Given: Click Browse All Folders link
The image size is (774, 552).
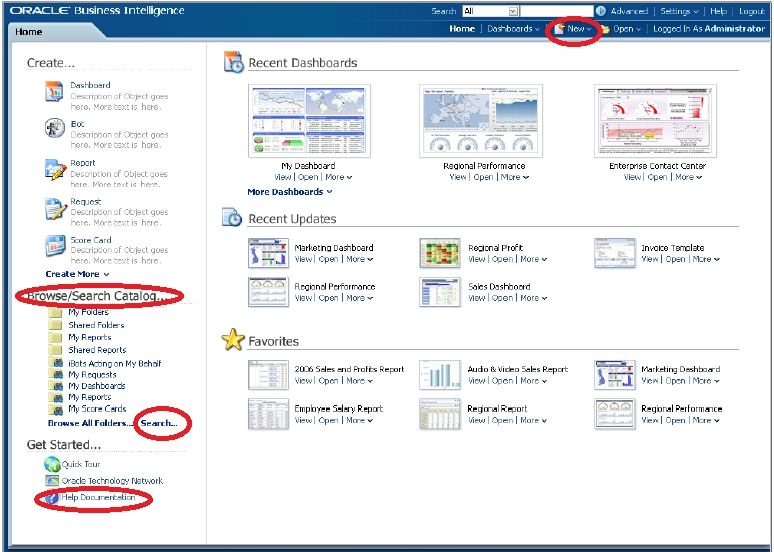Looking at the screenshot, I should click(90, 423).
